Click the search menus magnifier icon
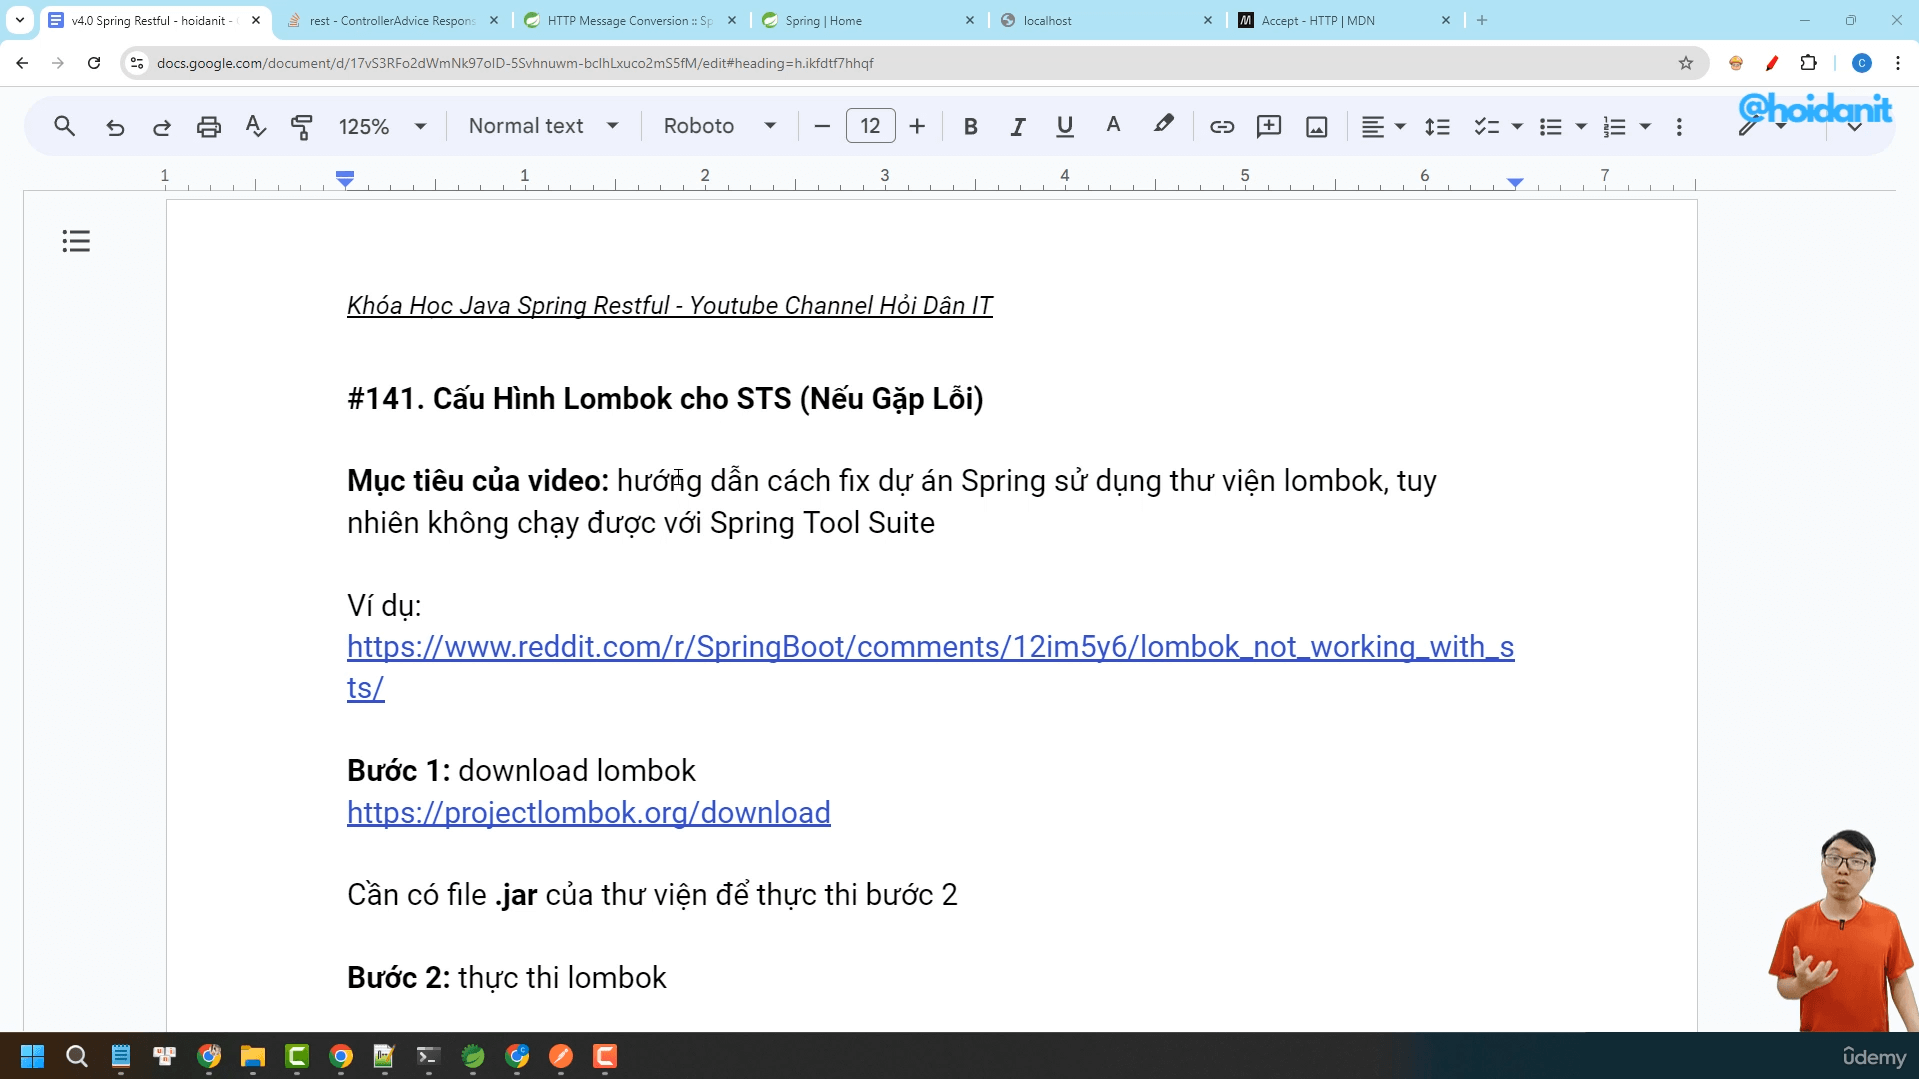1919x1079 pixels. pos(65,127)
